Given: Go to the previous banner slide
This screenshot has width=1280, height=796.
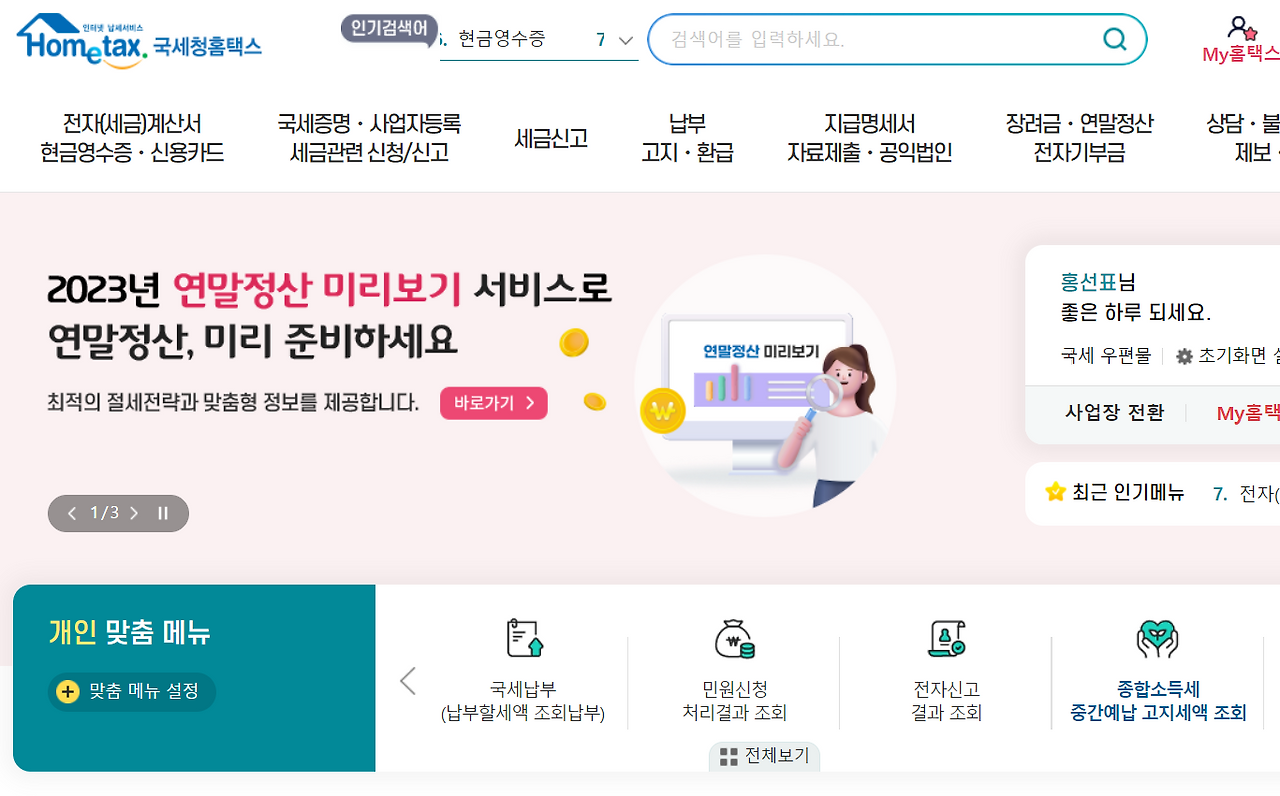Looking at the screenshot, I should pyautogui.click(x=72, y=513).
